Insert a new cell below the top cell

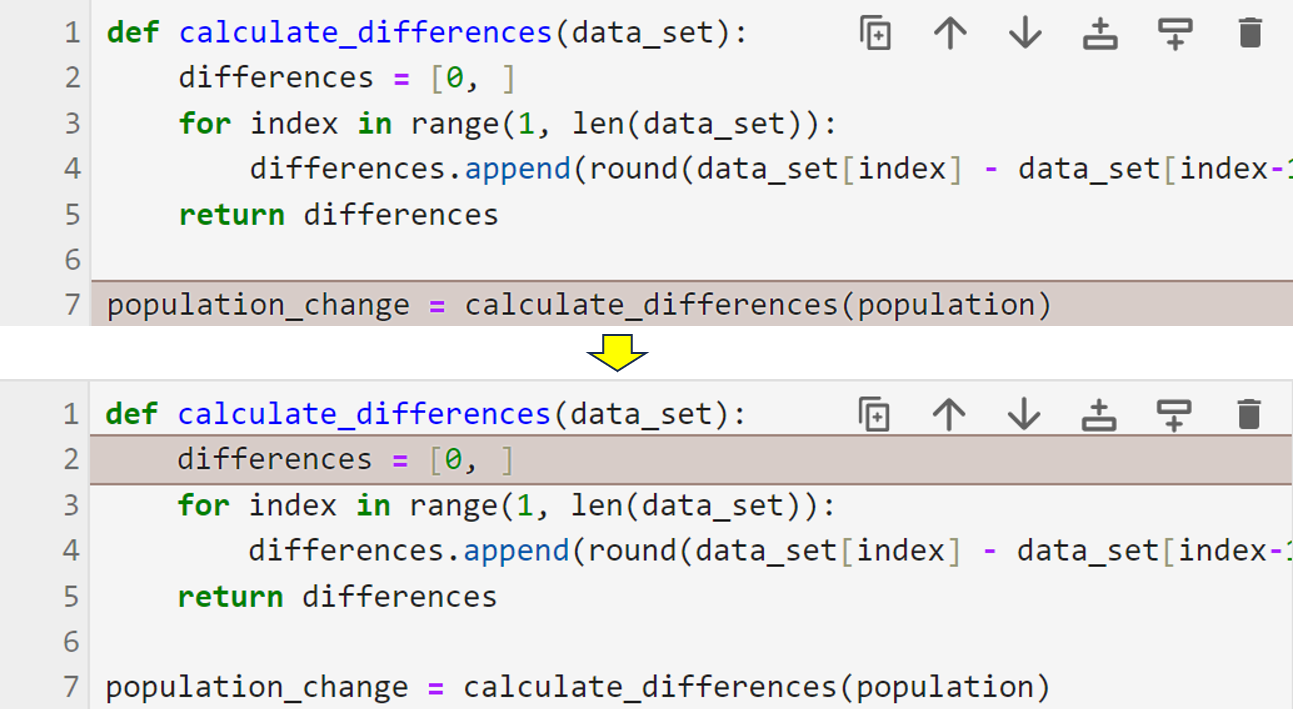(1174, 32)
